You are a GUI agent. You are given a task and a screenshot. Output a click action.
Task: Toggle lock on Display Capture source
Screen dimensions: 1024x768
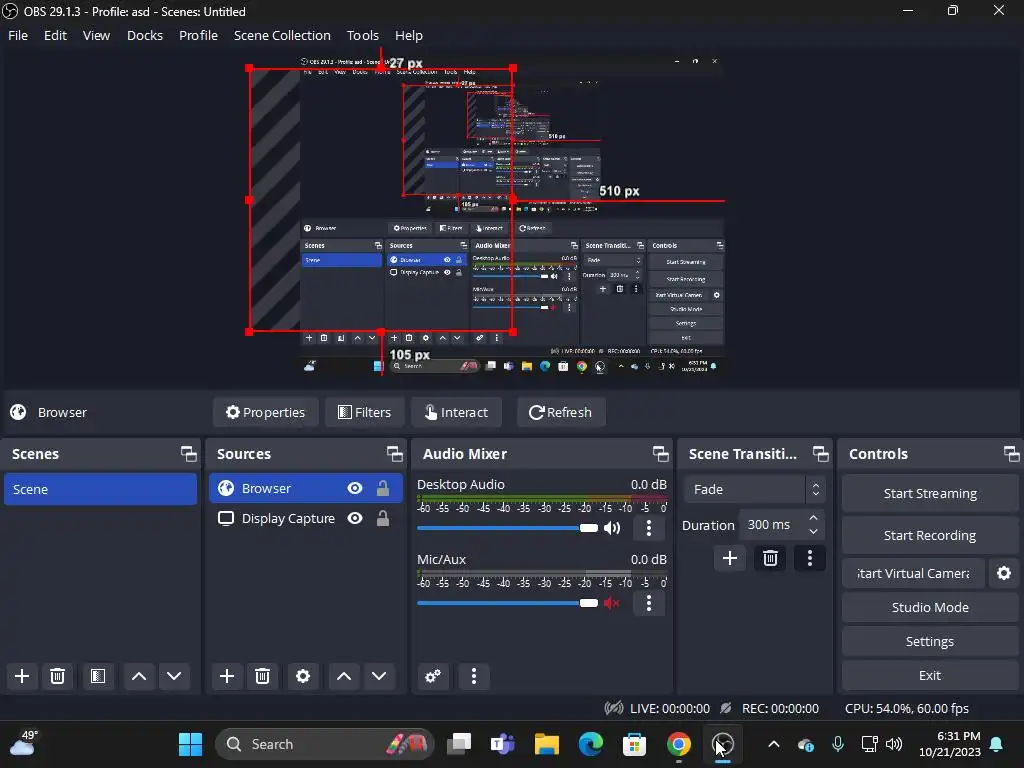[x=383, y=519]
